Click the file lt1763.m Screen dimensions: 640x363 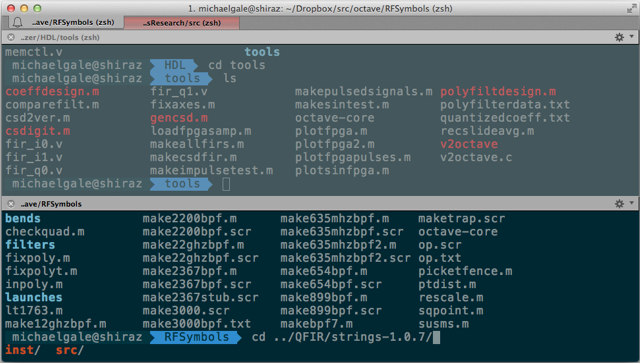34,311
